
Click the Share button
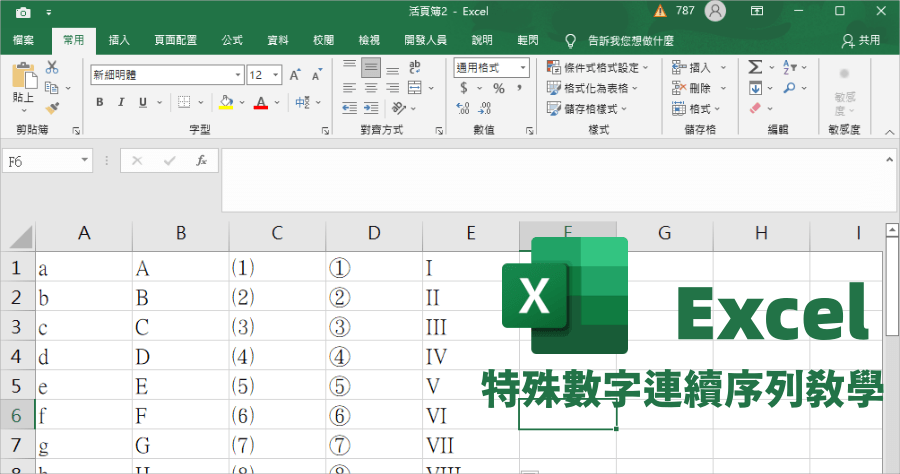coord(861,40)
